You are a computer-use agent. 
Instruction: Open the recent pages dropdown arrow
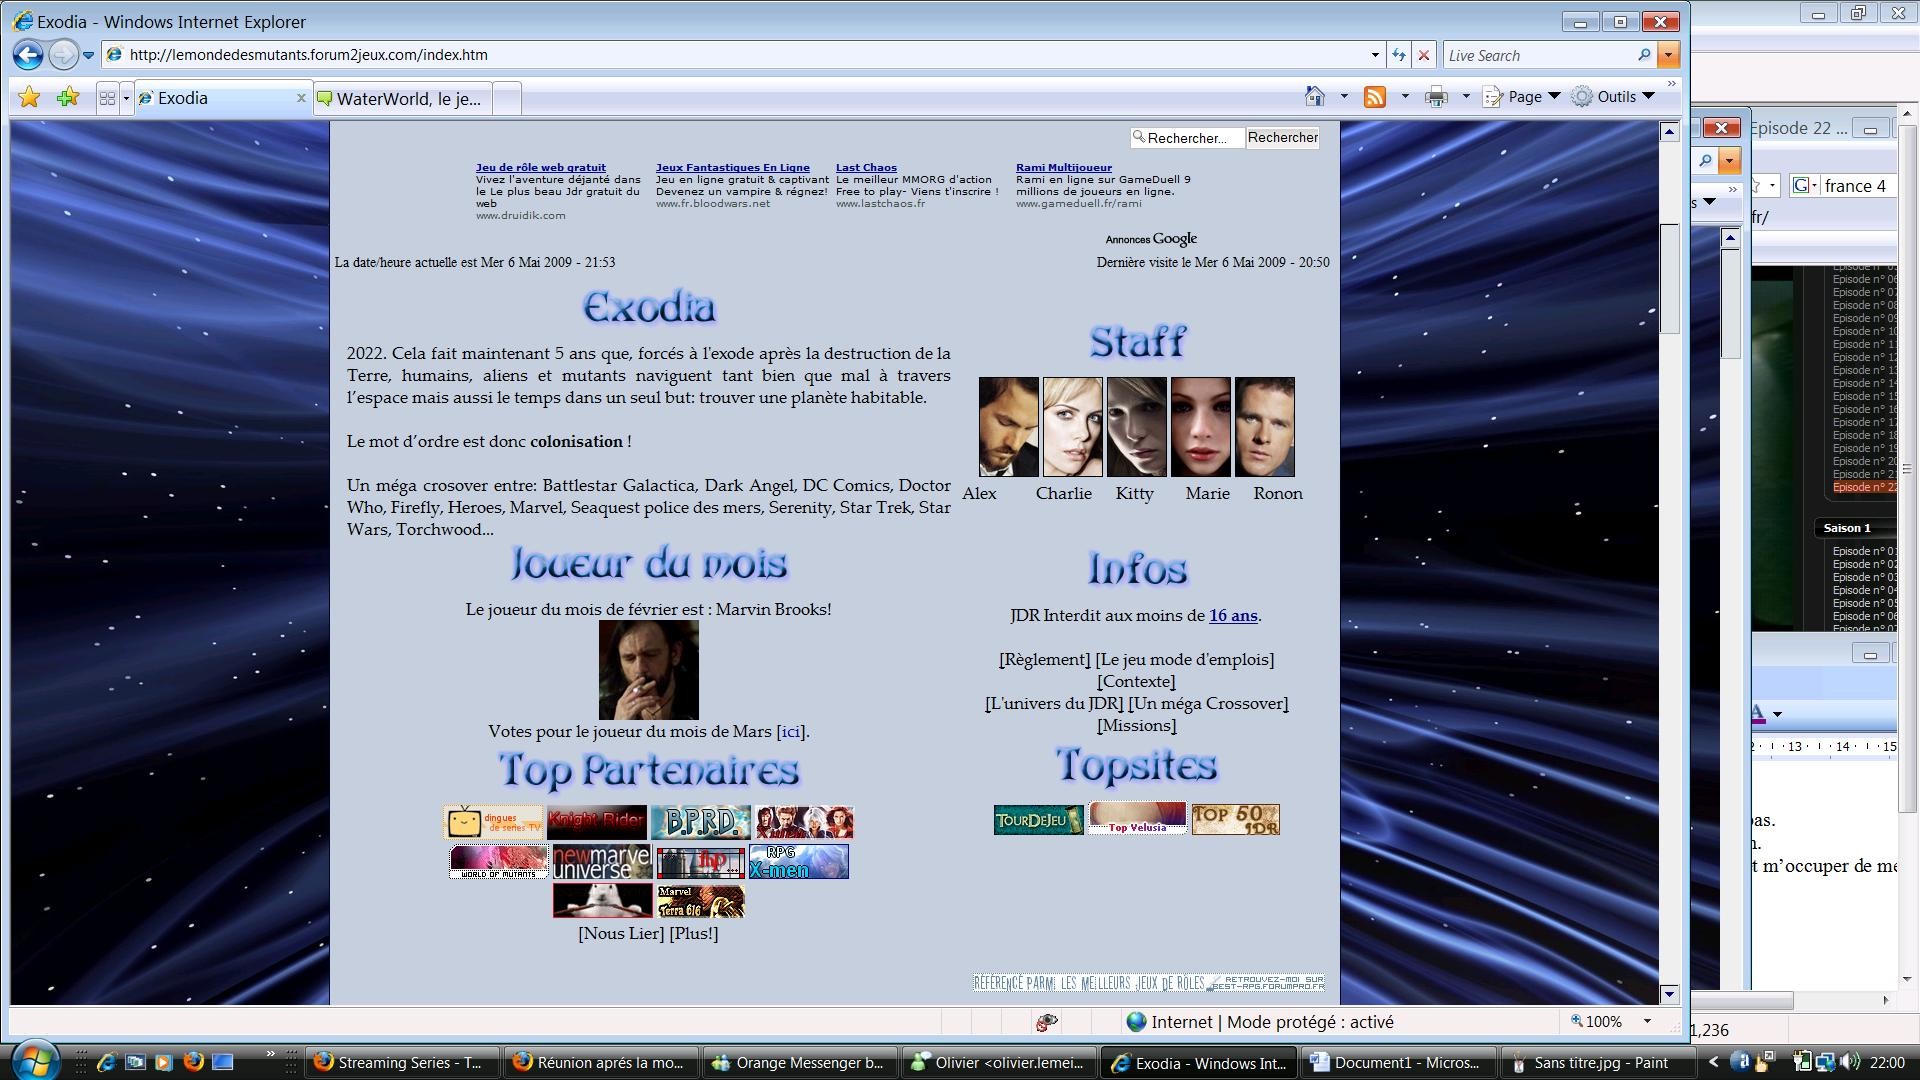tap(88, 55)
